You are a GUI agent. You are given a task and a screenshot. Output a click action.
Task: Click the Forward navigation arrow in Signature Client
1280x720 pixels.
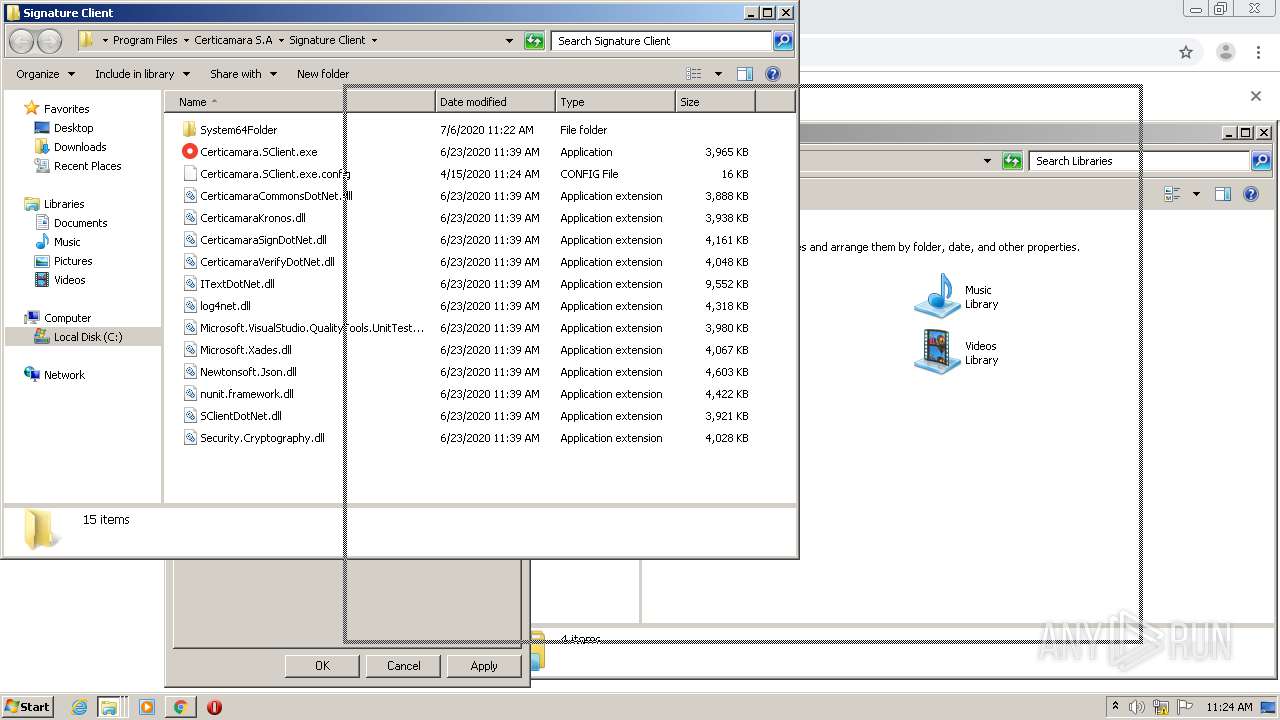[x=50, y=41]
